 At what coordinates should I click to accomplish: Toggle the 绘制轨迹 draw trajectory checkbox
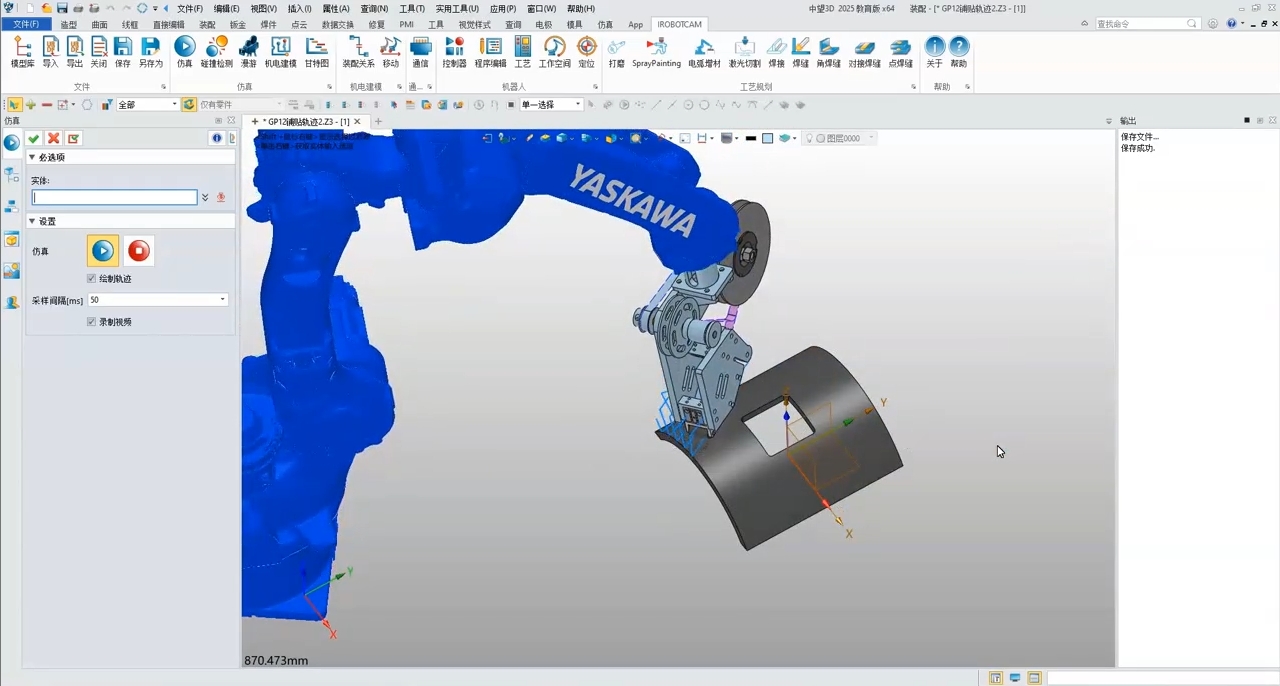click(x=91, y=279)
